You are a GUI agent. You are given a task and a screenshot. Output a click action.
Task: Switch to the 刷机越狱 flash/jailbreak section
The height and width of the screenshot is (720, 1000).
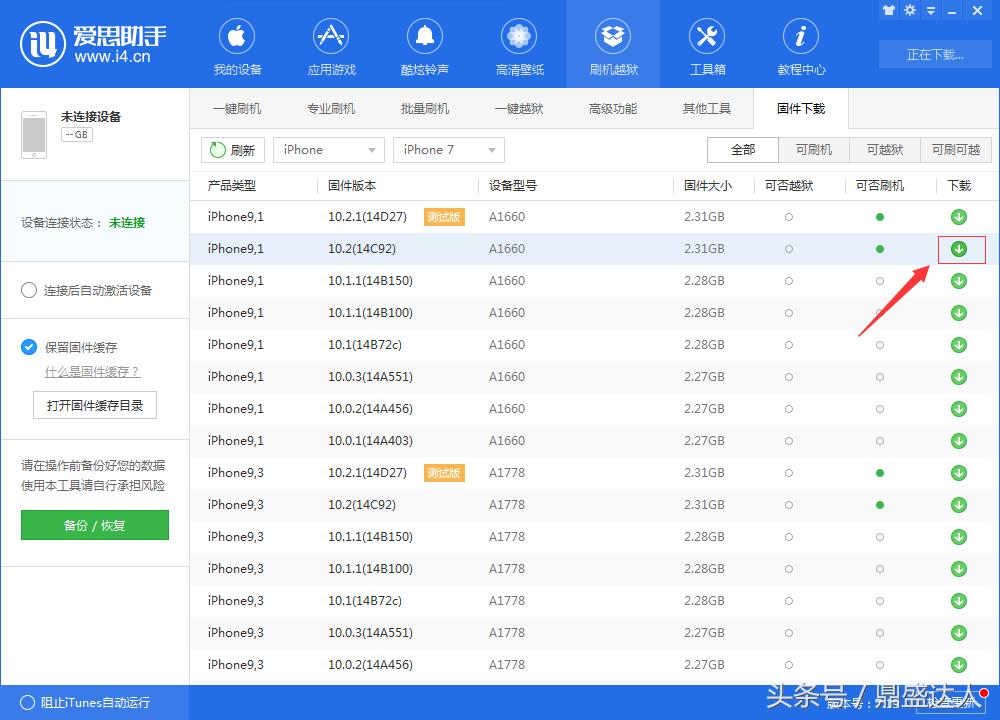[x=612, y=45]
